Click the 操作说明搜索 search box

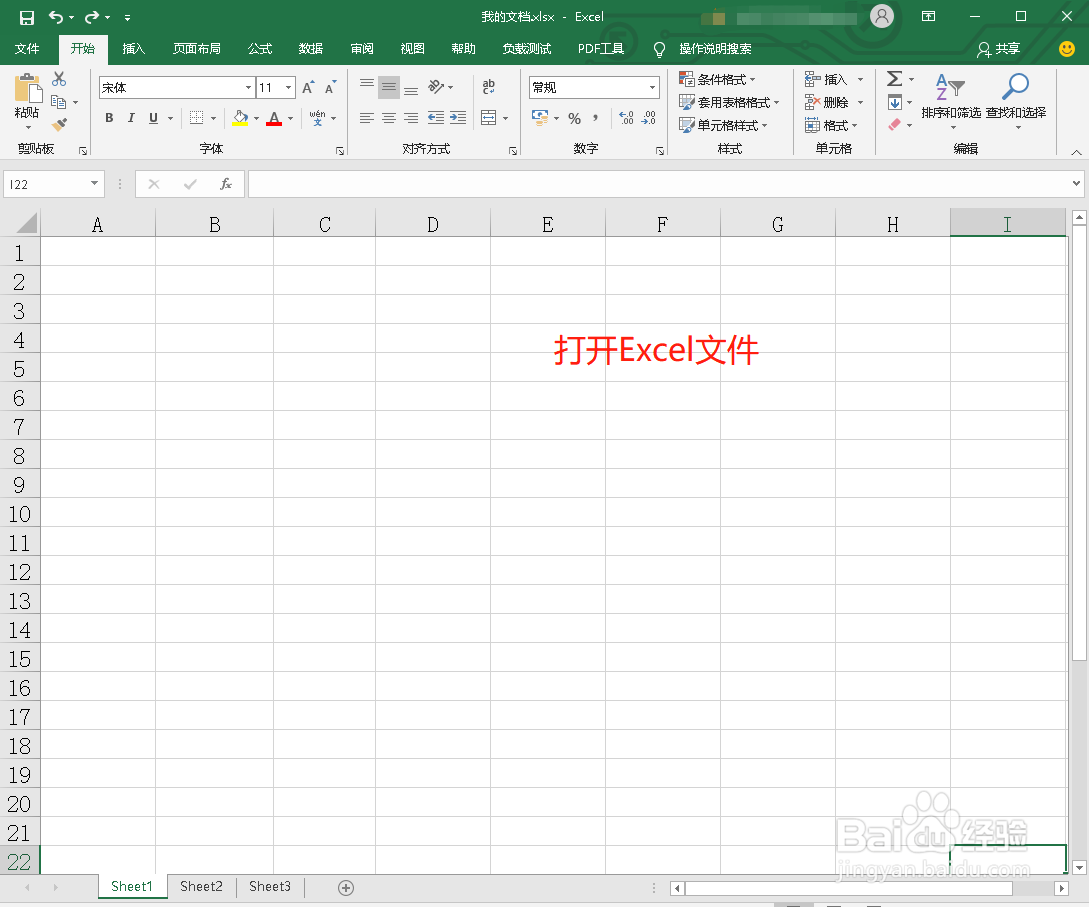[x=715, y=49]
